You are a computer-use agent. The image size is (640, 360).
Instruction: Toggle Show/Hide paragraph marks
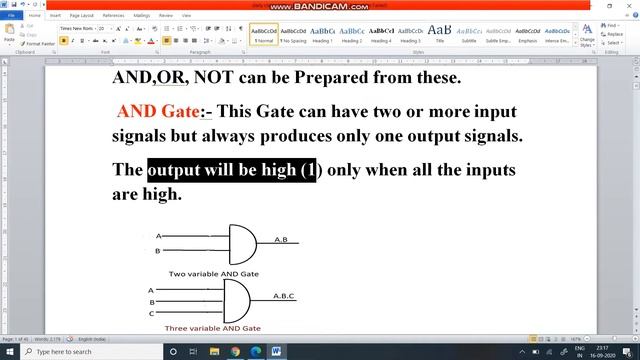point(241,29)
